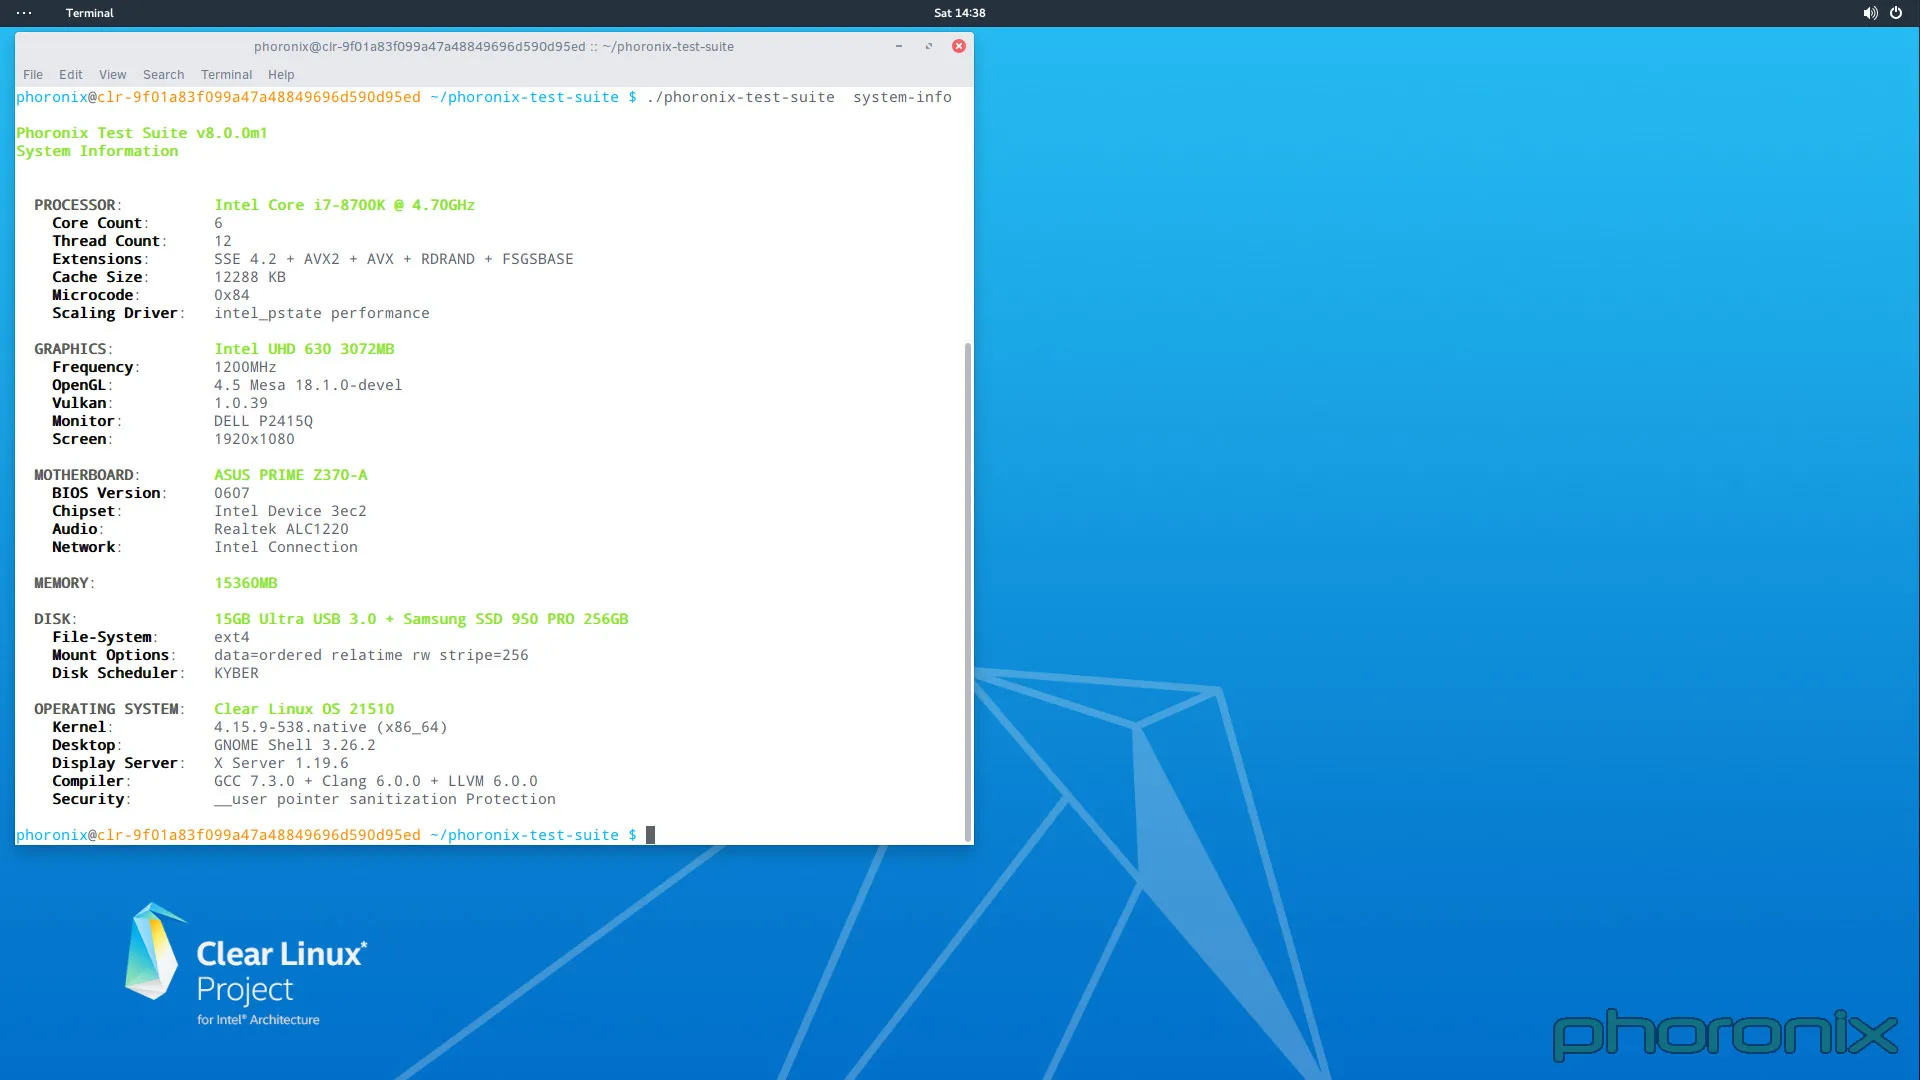Close the terminal with the red close icon

959,45
